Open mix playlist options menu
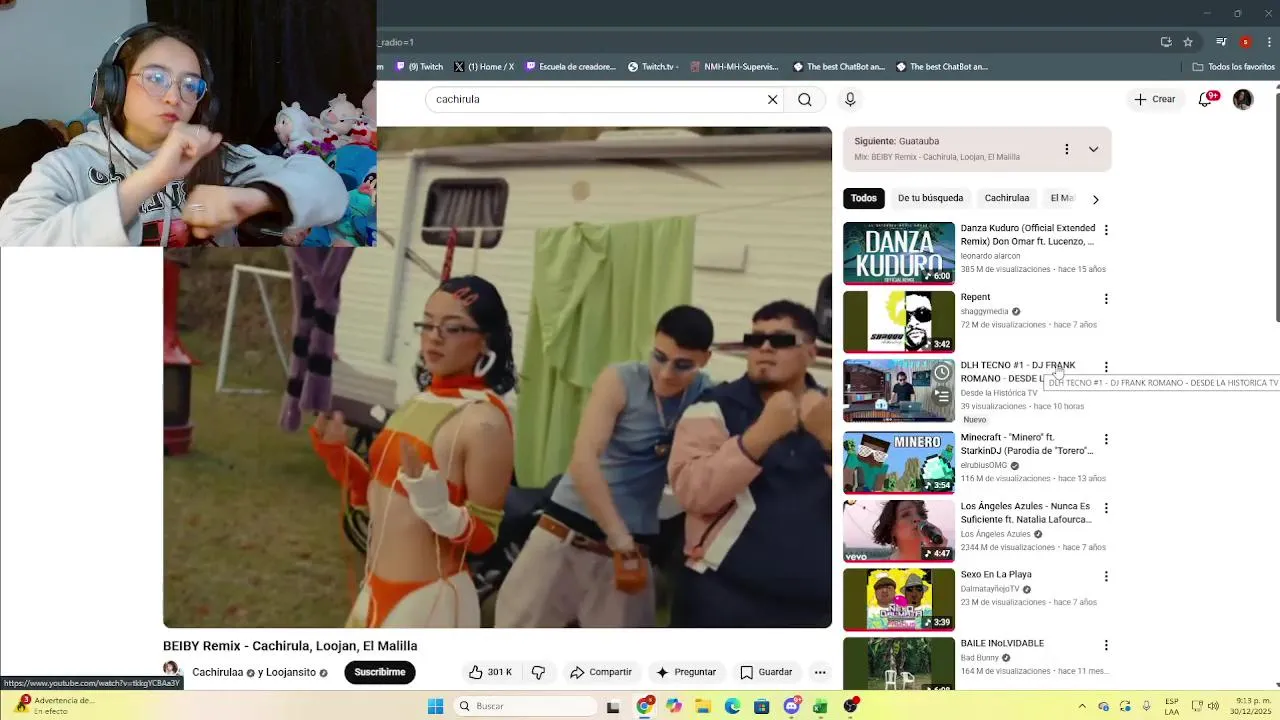The height and width of the screenshot is (720, 1280). tap(1066, 149)
